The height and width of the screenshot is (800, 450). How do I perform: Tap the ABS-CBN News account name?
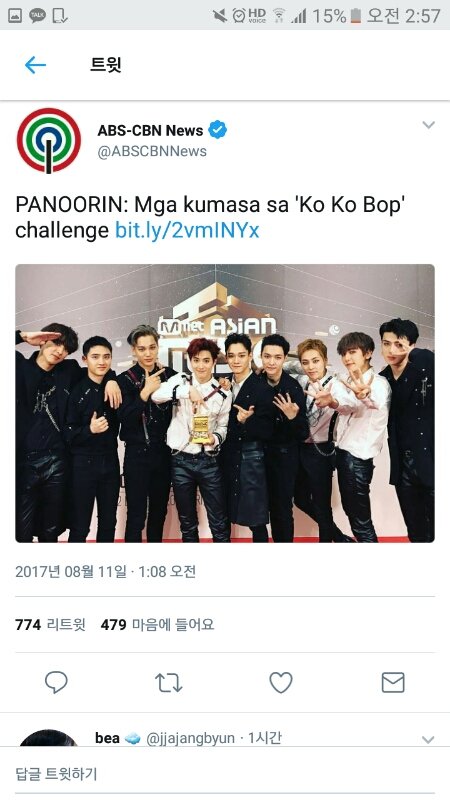151,131
